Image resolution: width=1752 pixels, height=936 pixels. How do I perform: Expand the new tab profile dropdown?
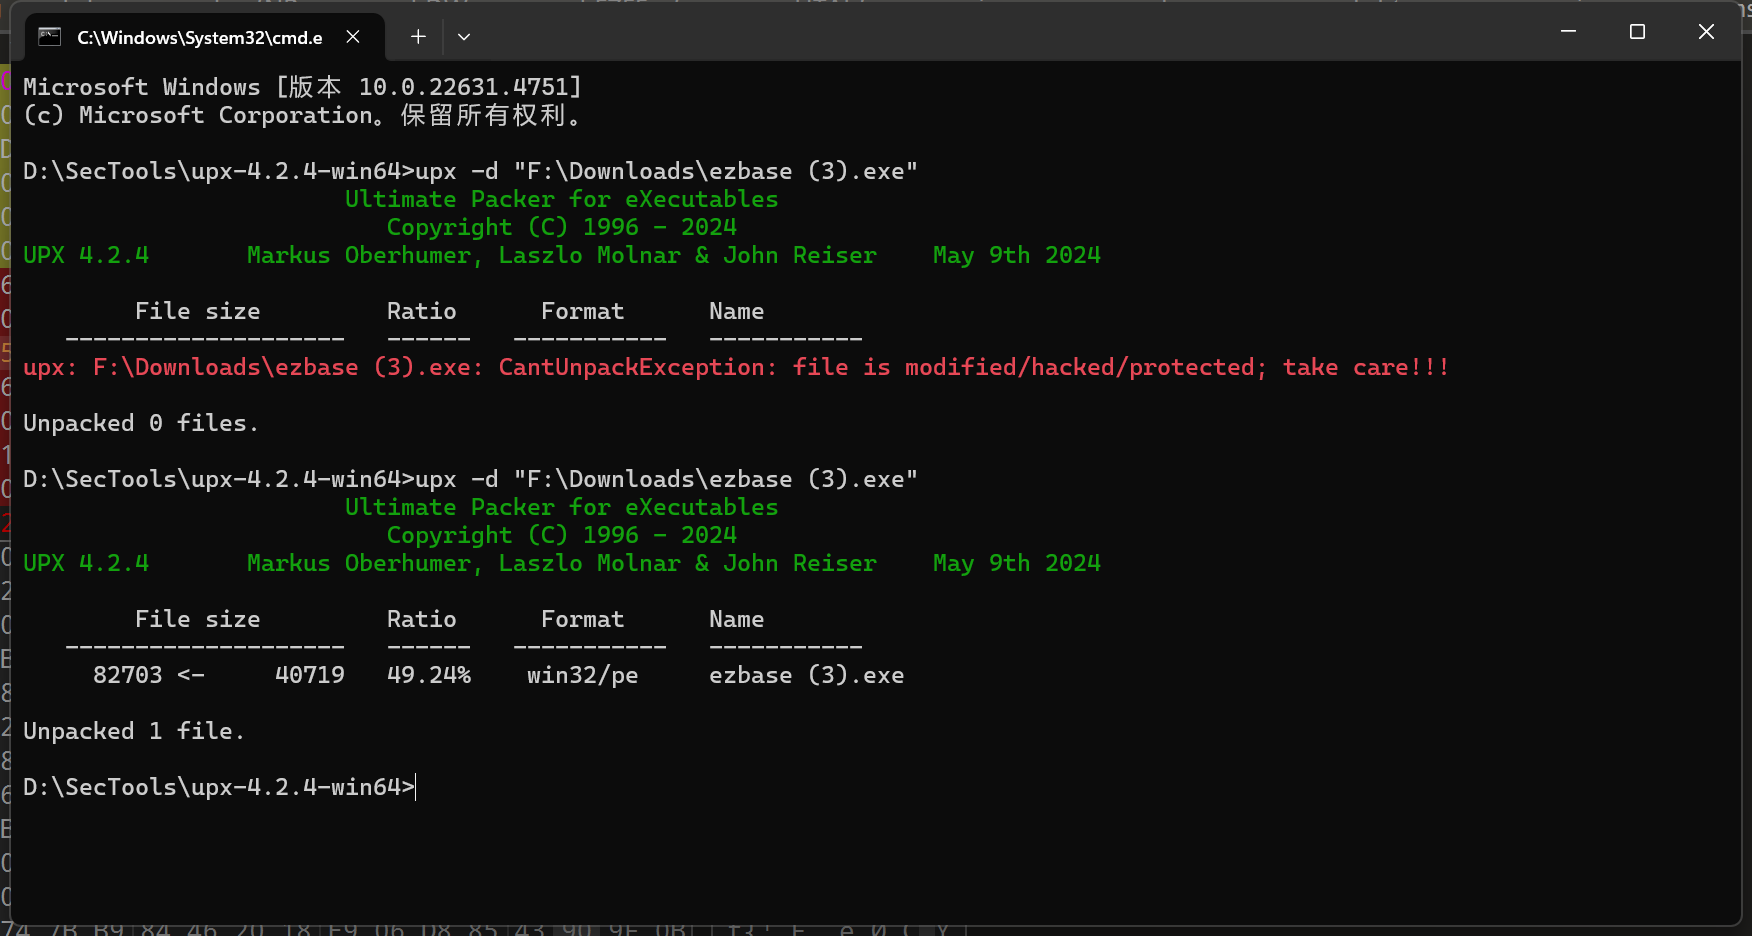pos(464,37)
